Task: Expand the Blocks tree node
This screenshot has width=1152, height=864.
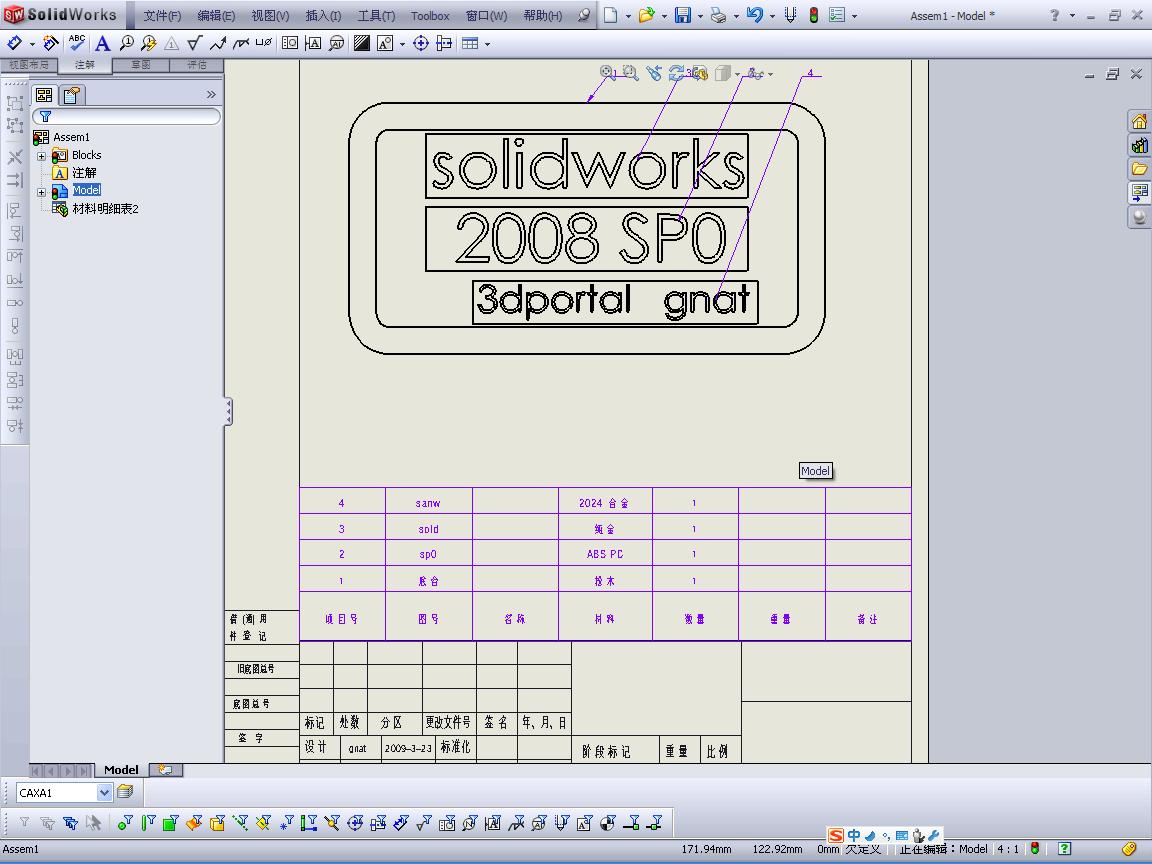Action: (x=42, y=156)
